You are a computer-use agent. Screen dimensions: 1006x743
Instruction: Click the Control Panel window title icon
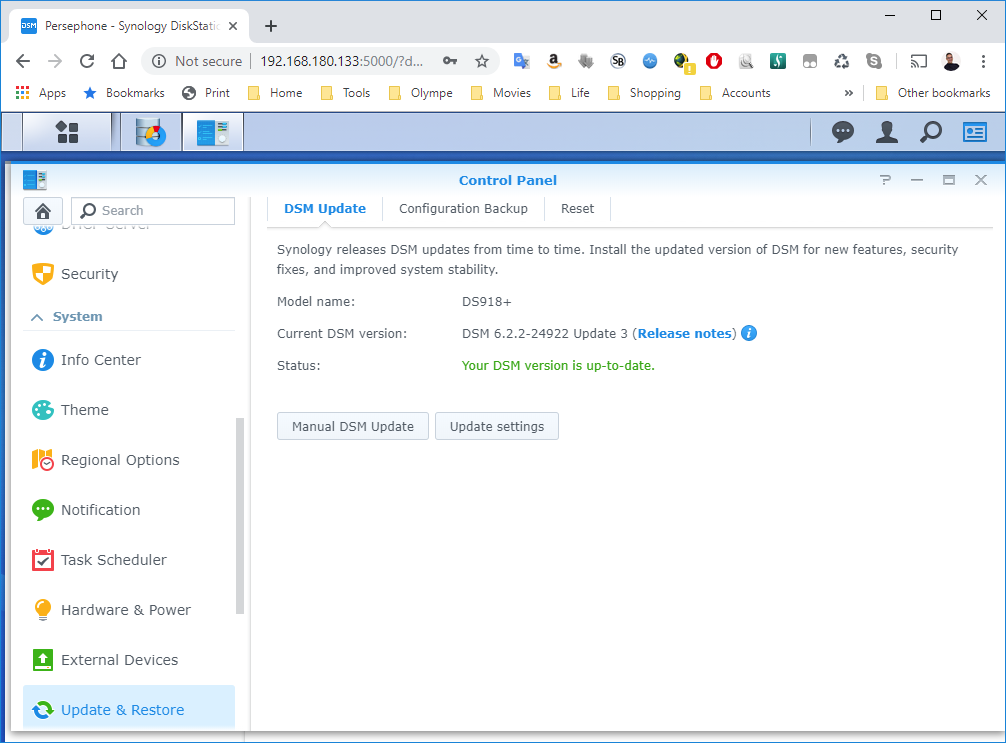tap(35, 180)
